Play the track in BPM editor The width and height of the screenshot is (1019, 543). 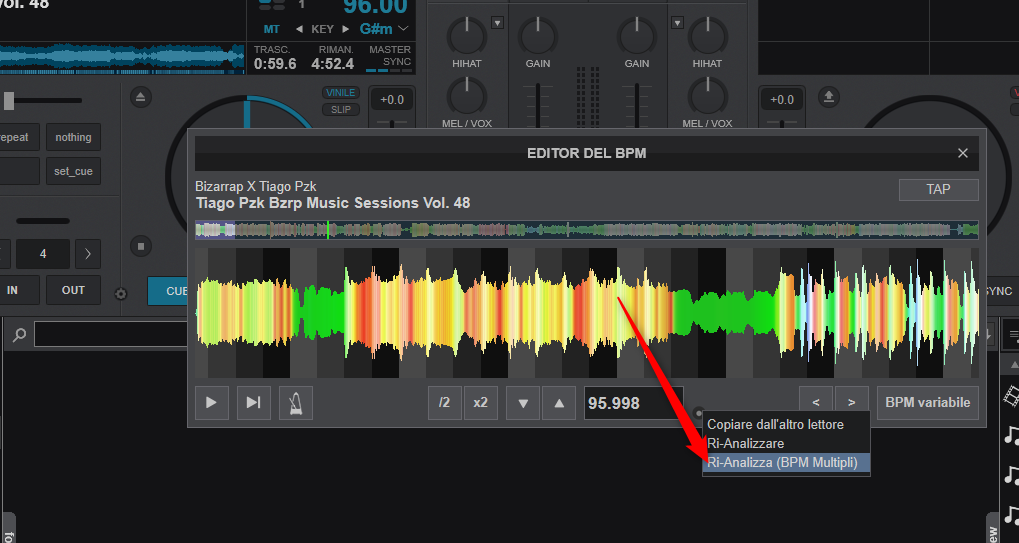pyautogui.click(x=212, y=403)
